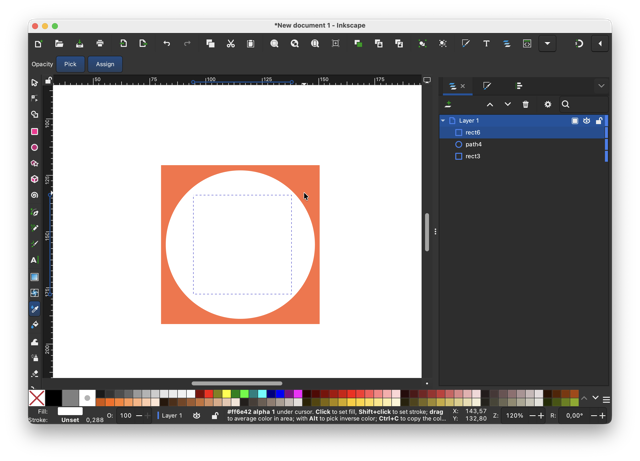Screen dimensions: 640x461
Task: Pick the black color swatch
Action: click(53, 398)
